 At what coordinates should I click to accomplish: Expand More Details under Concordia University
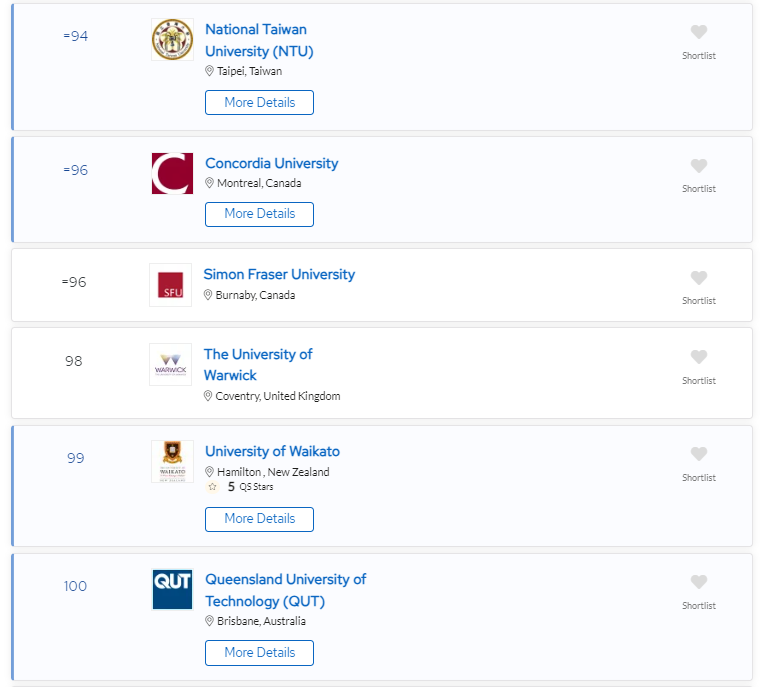(x=259, y=213)
